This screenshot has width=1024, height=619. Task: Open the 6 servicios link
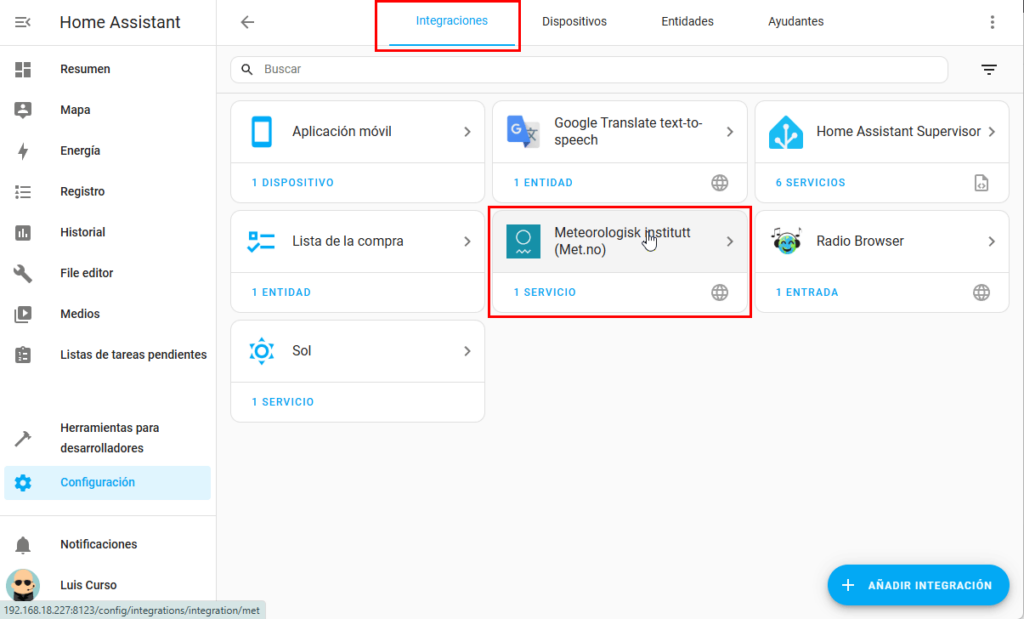pyautogui.click(x=810, y=183)
